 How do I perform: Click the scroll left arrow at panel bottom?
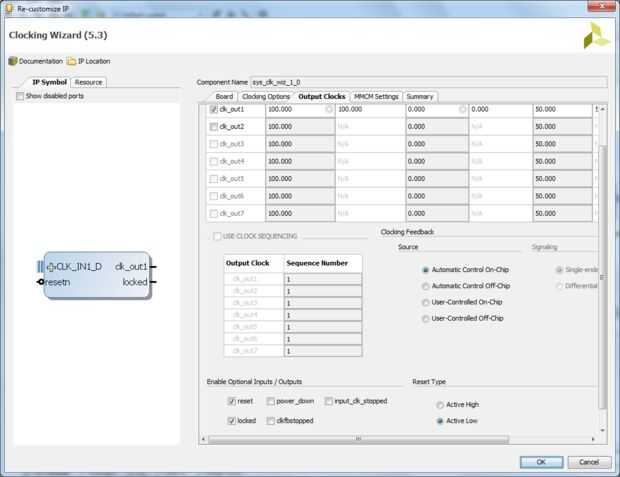pyautogui.click(x=203, y=439)
